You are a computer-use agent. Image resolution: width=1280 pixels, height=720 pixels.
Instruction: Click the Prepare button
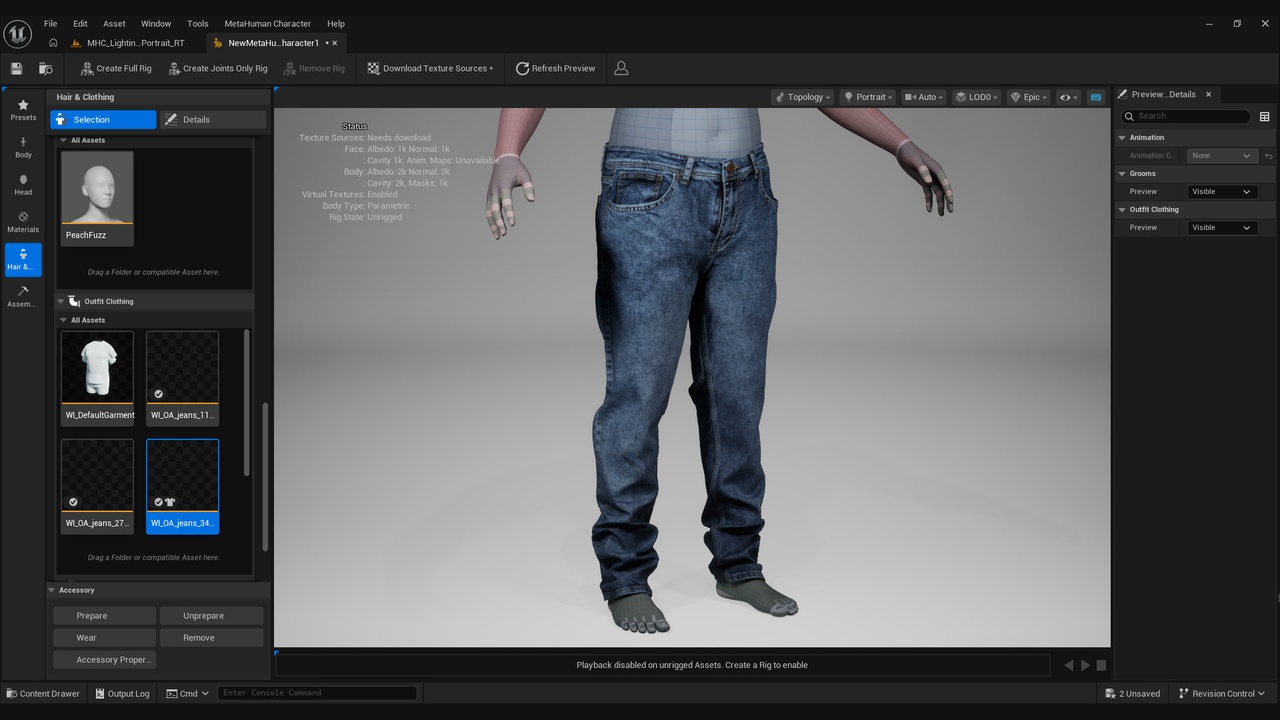pos(104,616)
